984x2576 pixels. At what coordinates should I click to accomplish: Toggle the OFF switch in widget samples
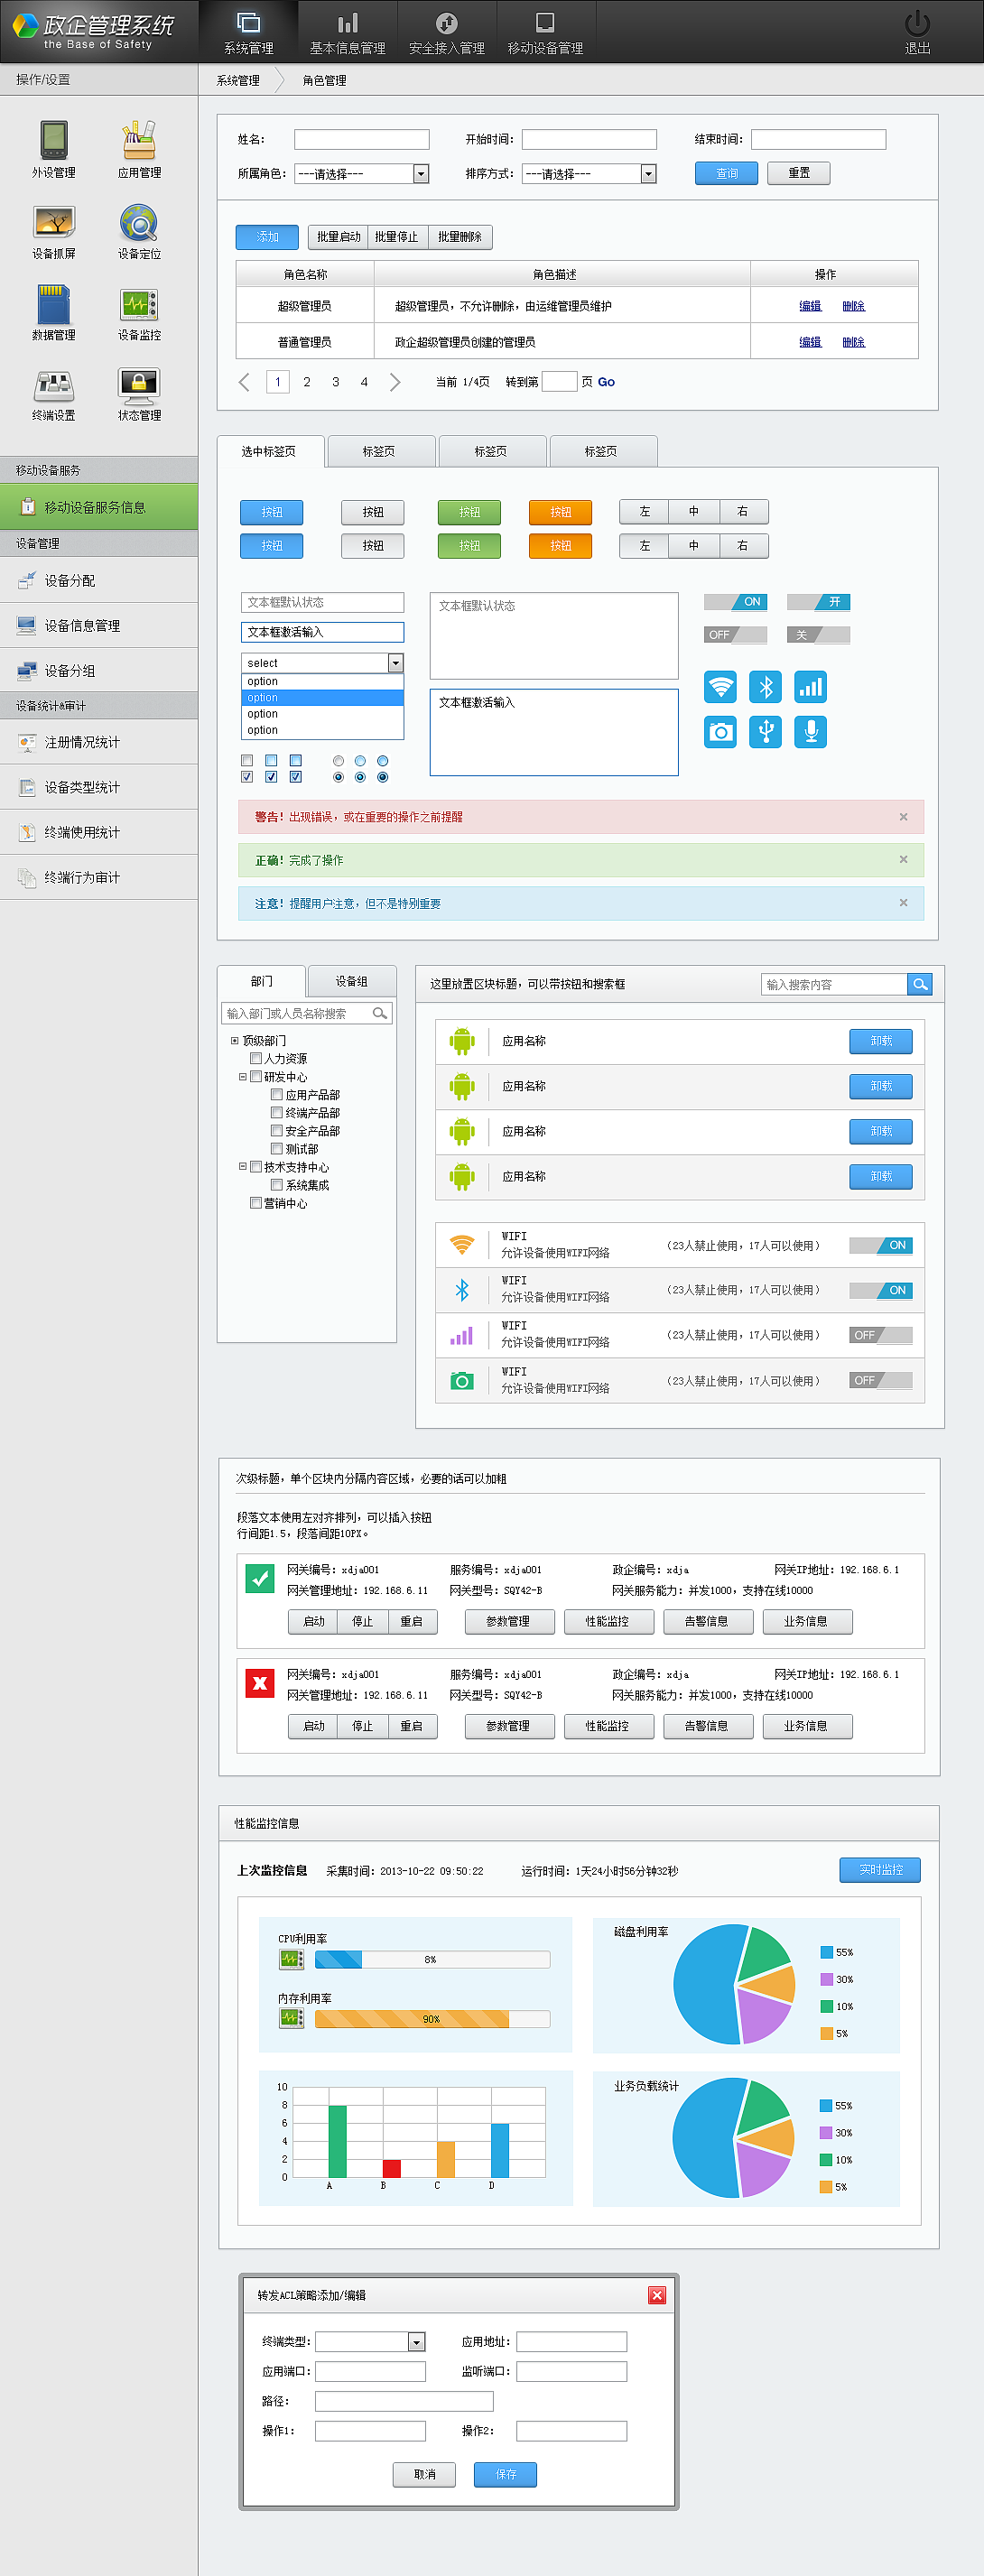tap(735, 635)
